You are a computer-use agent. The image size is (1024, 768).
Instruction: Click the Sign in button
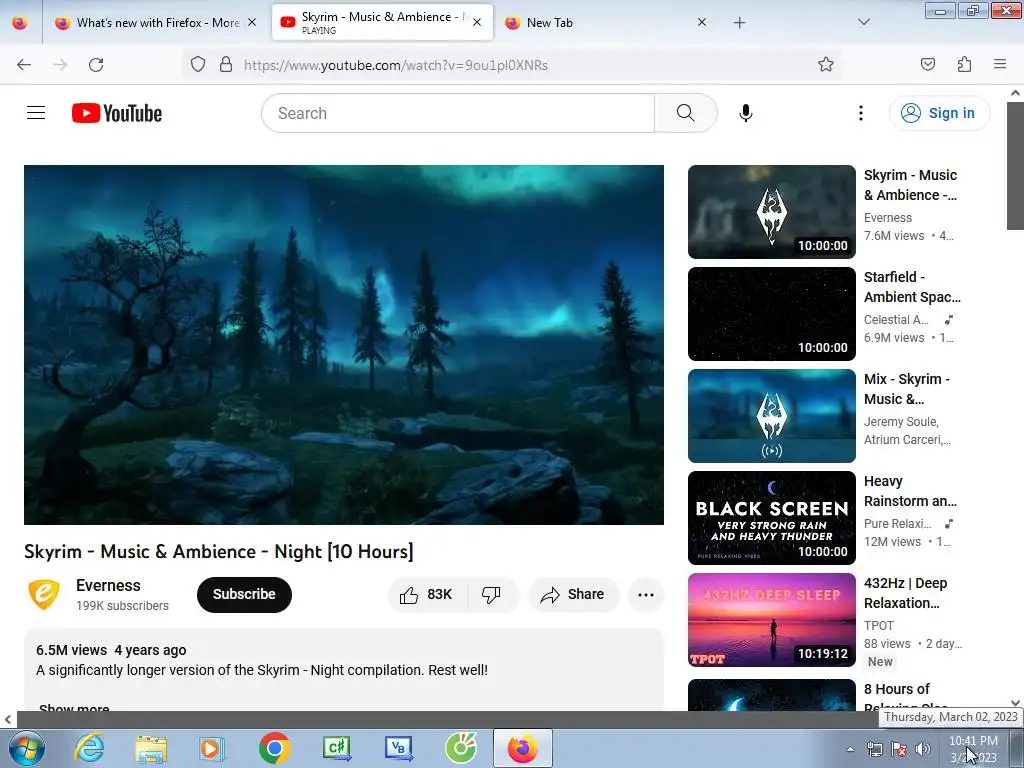coord(939,113)
